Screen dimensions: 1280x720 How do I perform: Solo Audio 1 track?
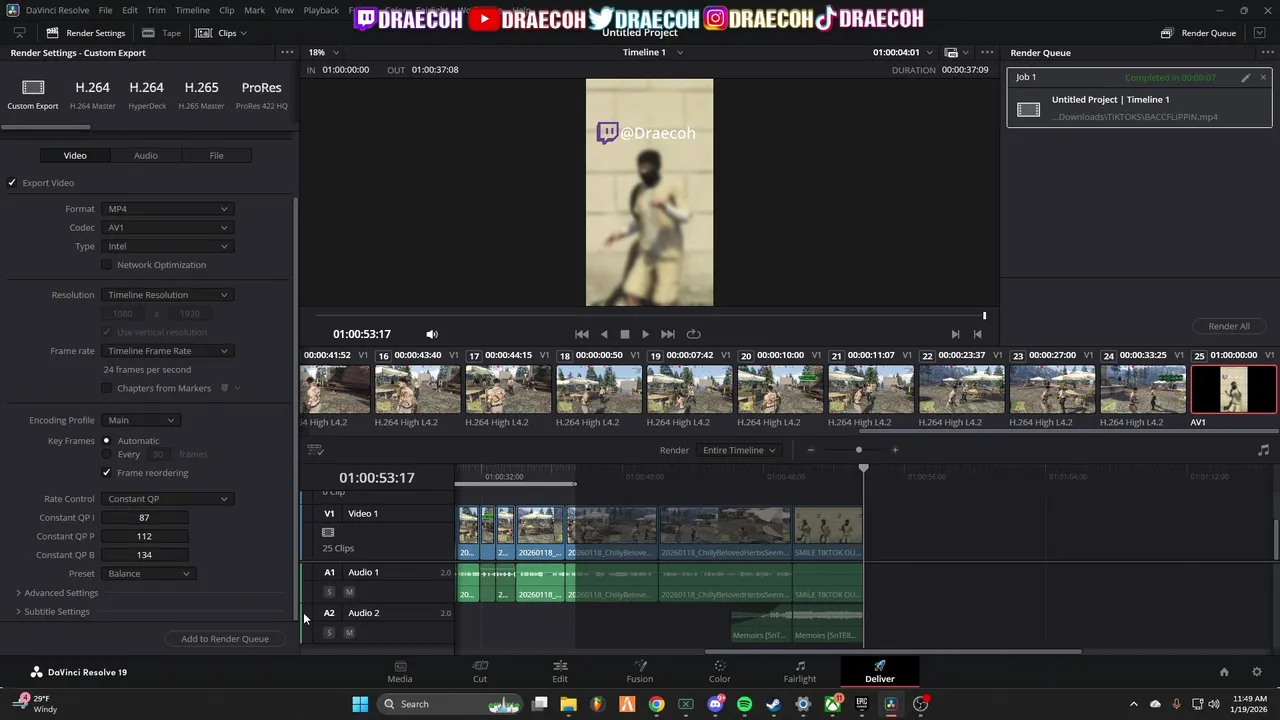[x=329, y=592]
